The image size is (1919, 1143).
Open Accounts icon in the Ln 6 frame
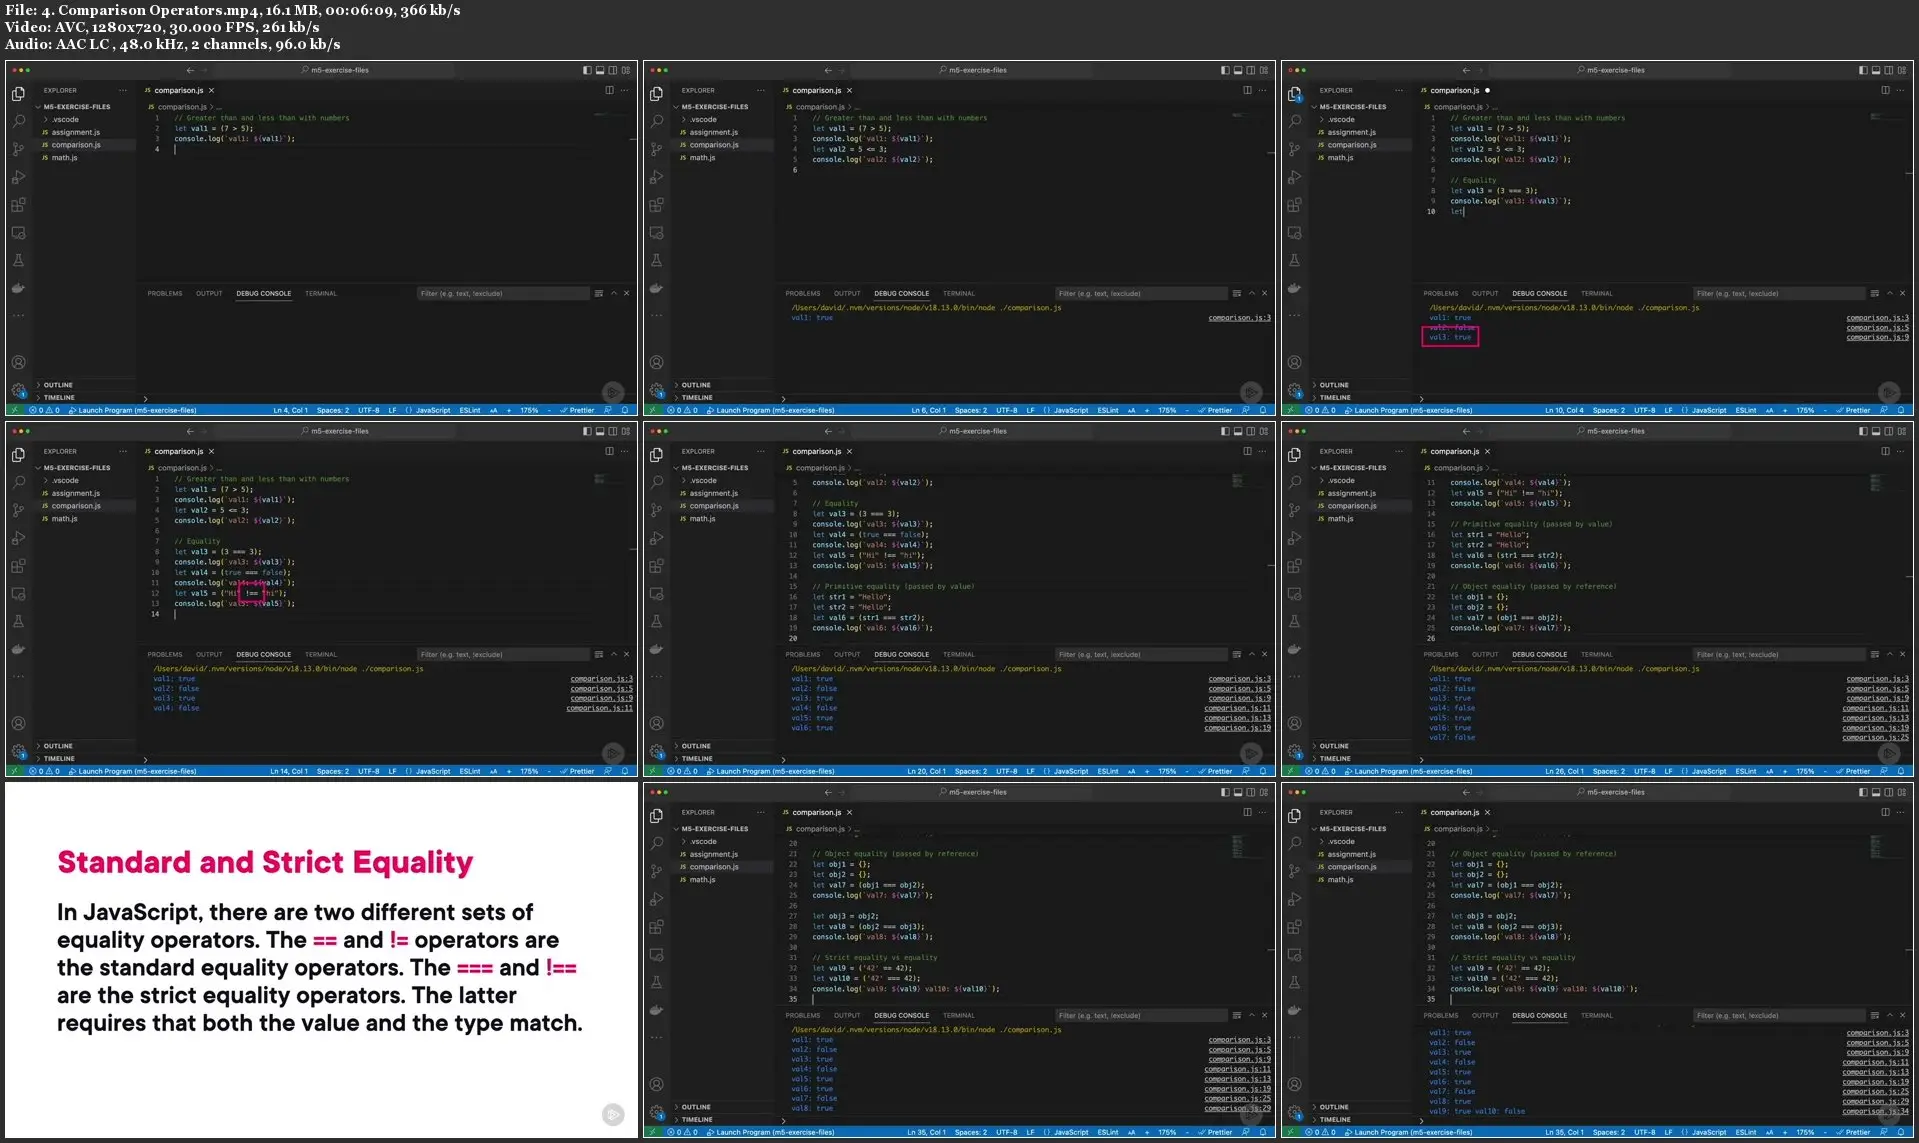point(656,362)
